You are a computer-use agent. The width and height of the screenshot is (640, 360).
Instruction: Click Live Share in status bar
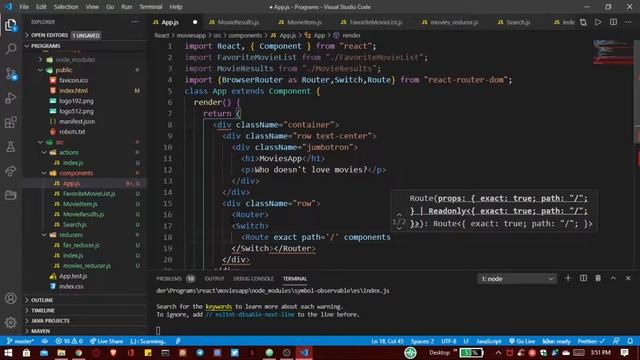106,341
